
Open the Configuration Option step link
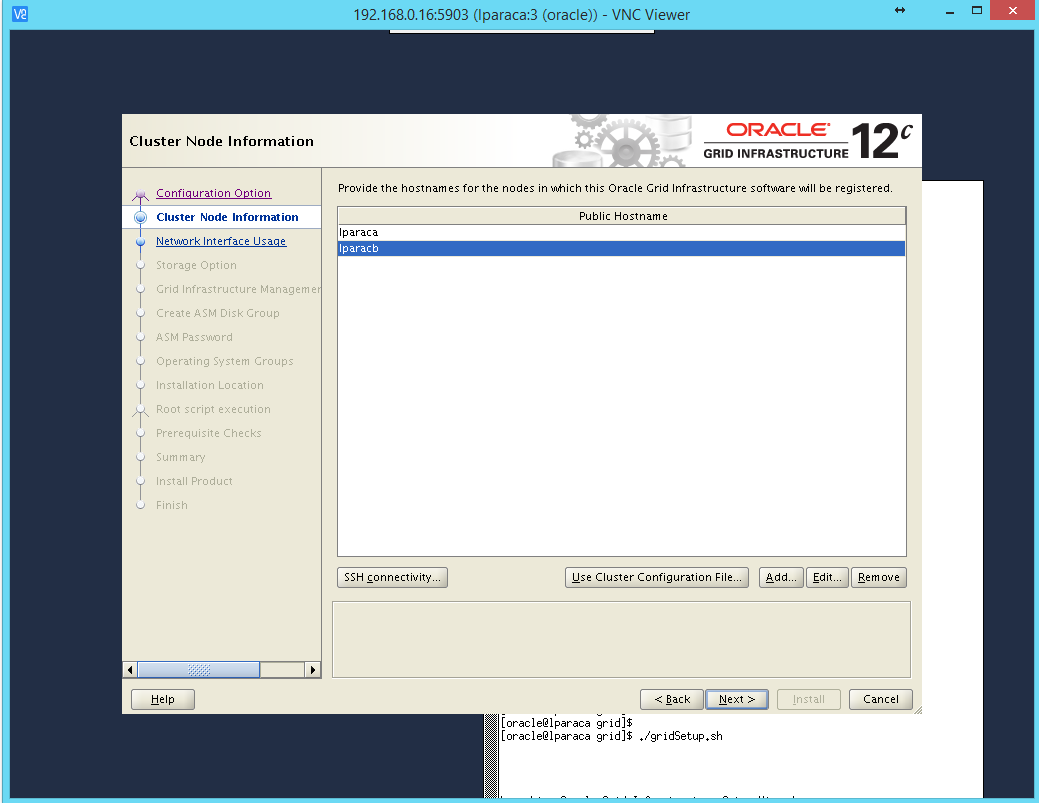tap(213, 193)
